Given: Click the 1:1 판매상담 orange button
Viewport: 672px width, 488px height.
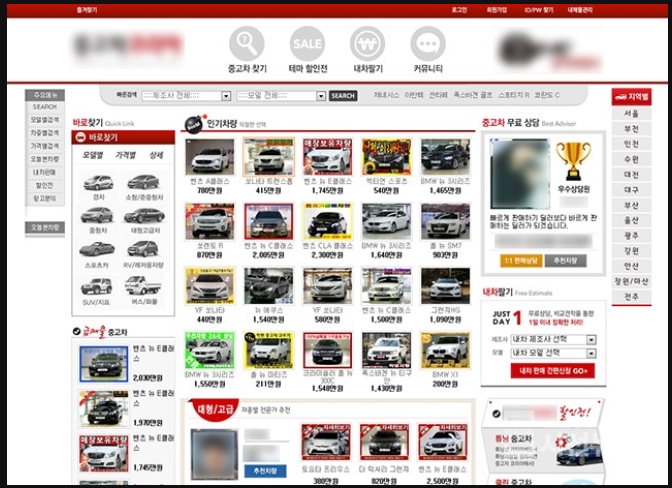Looking at the screenshot, I should 521,260.
